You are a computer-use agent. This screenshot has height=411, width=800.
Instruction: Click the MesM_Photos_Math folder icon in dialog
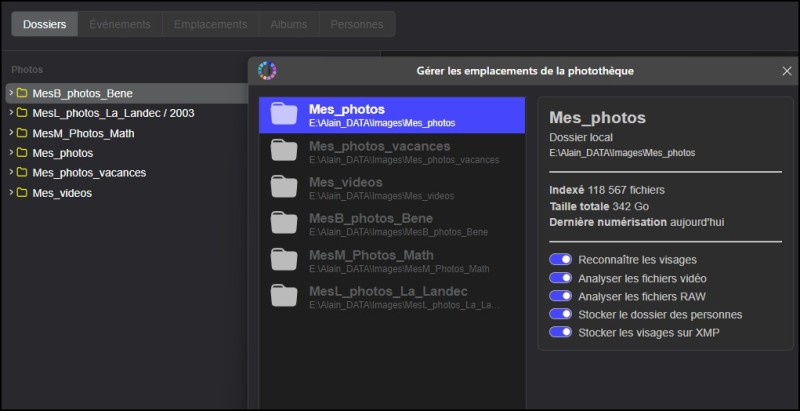pos(284,260)
